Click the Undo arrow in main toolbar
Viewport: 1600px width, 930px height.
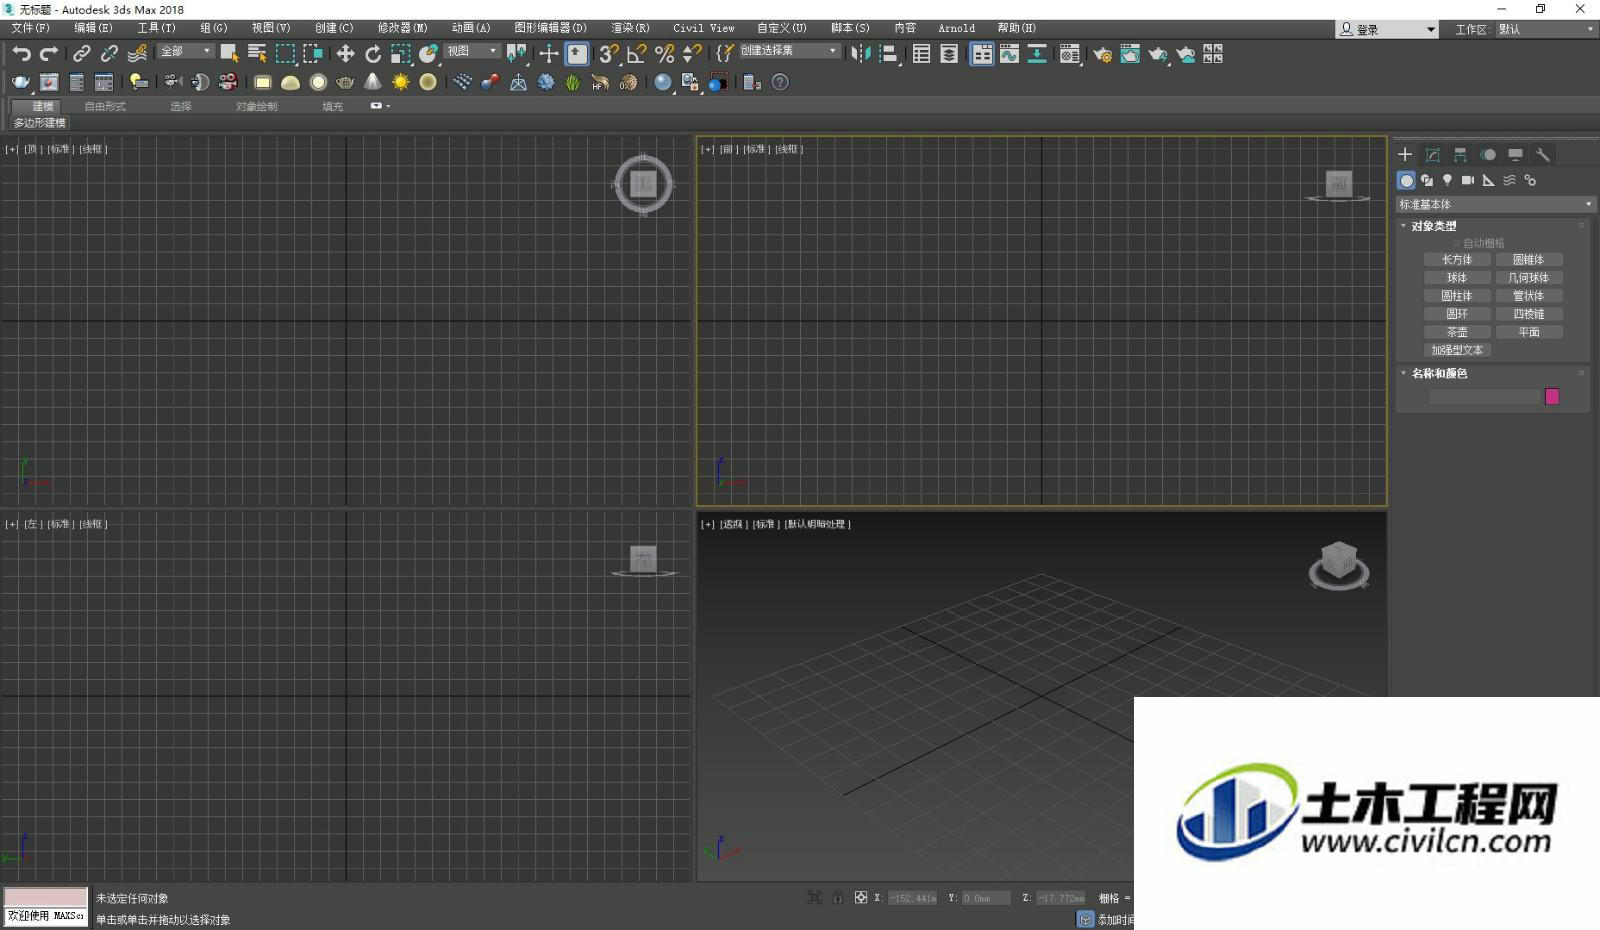point(21,54)
